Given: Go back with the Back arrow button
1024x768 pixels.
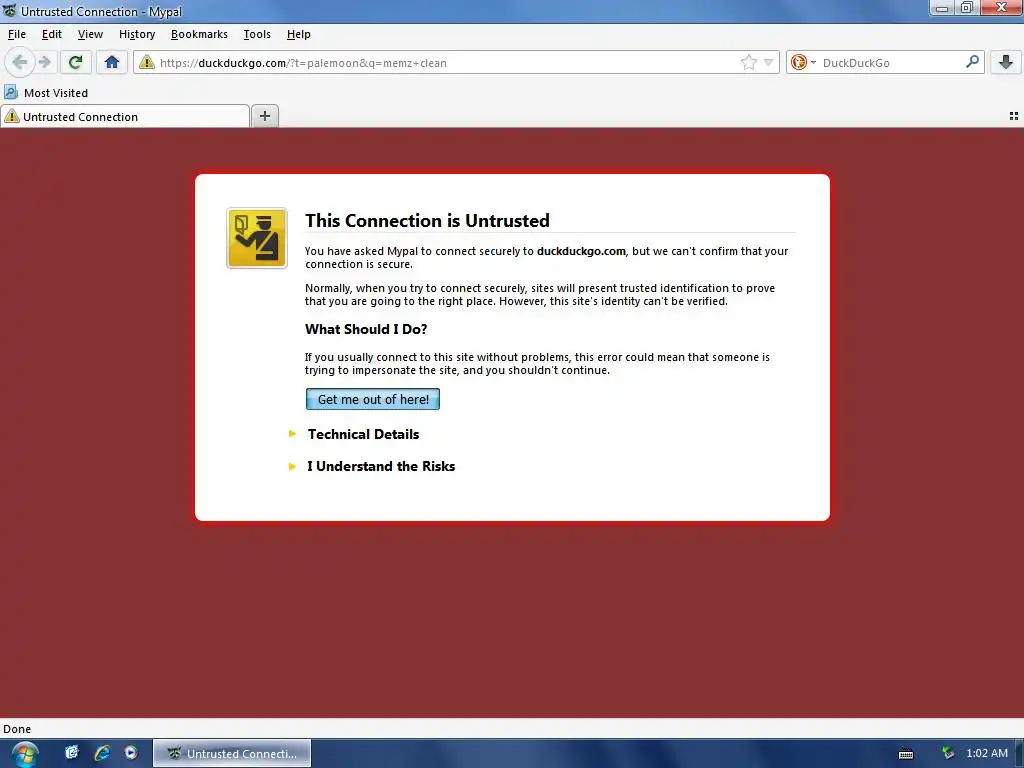Looking at the screenshot, I should coord(20,62).
